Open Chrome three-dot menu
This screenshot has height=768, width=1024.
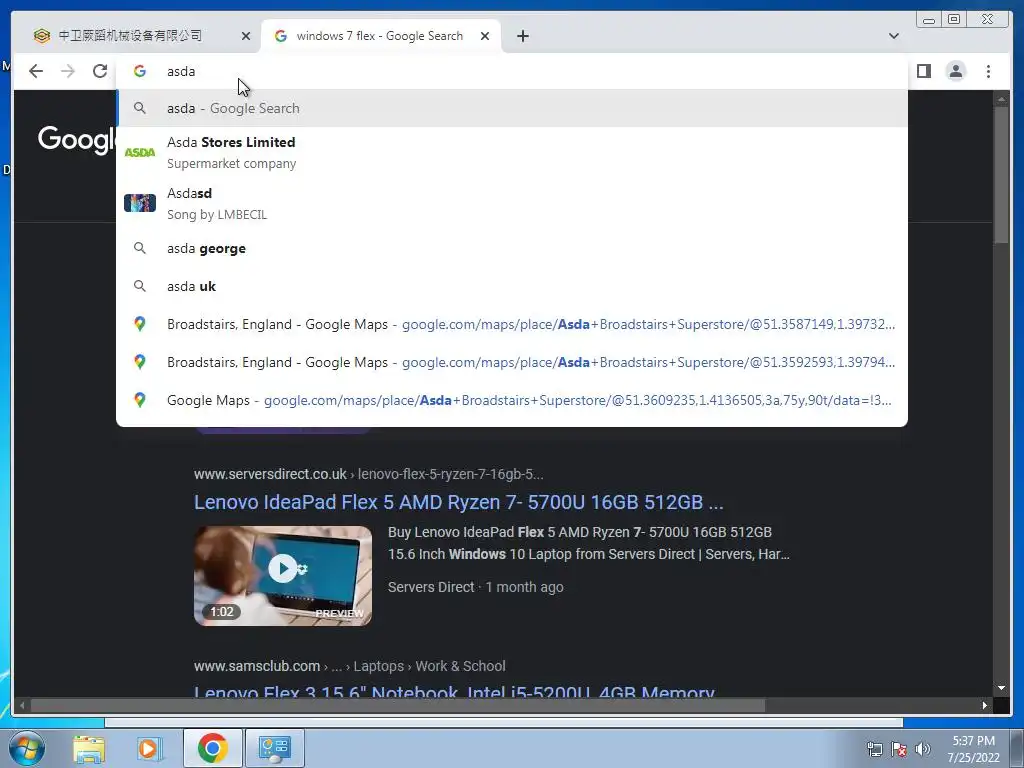tap(988, 71)
